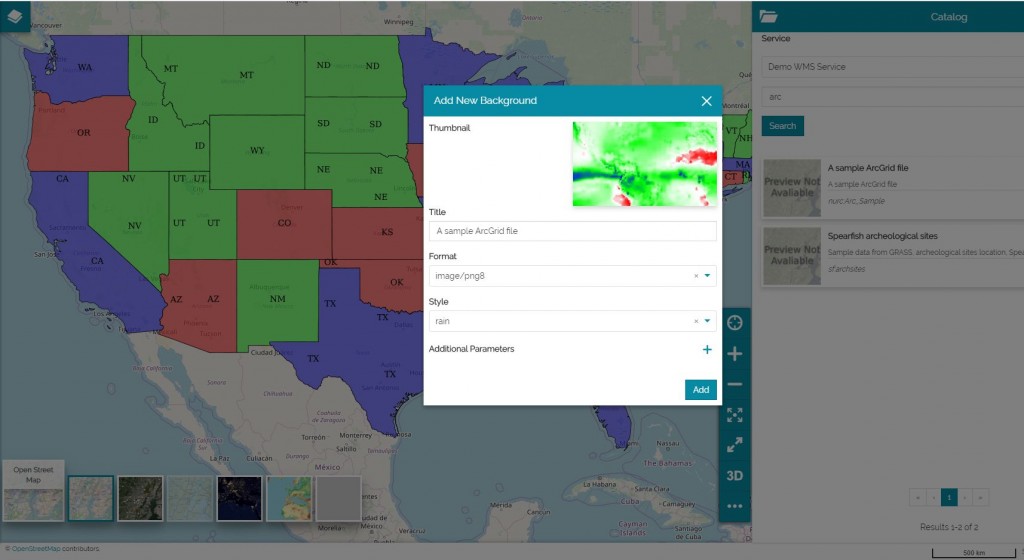Click the Catalog folder icon
The width and height of the screenshot is (1024, 560).
click(768, 16)
